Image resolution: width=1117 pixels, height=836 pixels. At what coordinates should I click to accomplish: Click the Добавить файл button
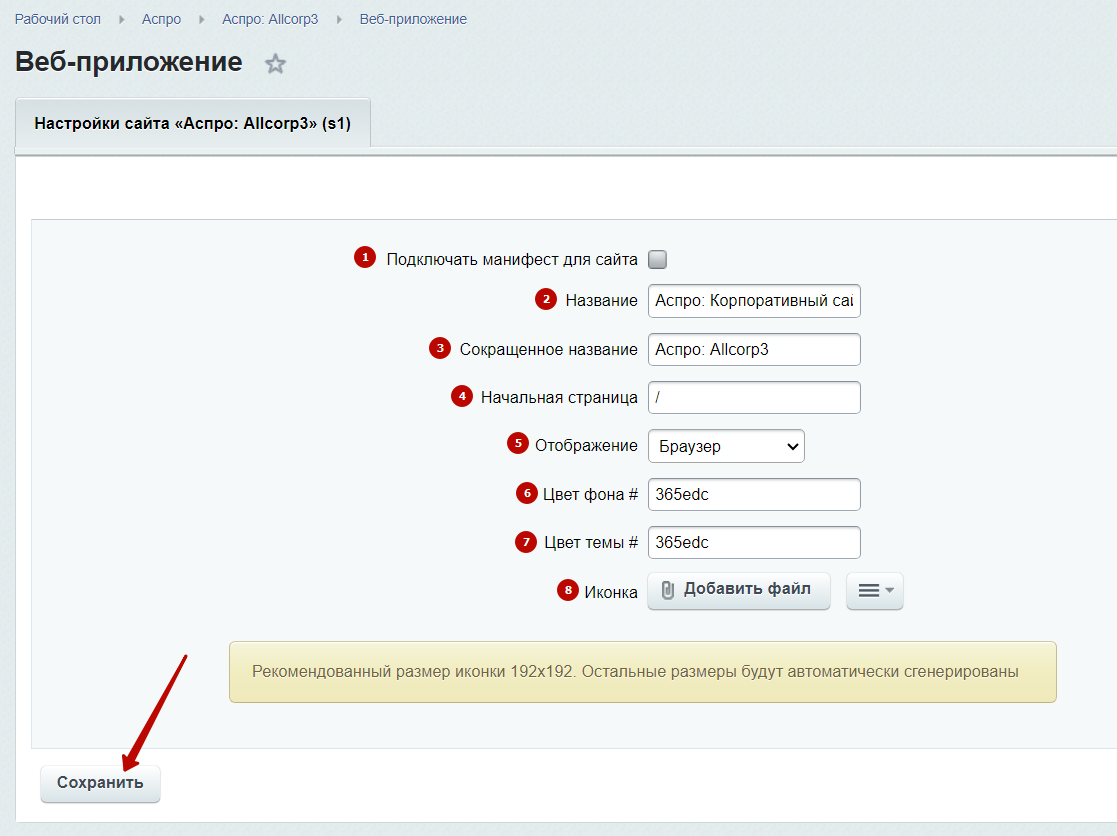739,590
